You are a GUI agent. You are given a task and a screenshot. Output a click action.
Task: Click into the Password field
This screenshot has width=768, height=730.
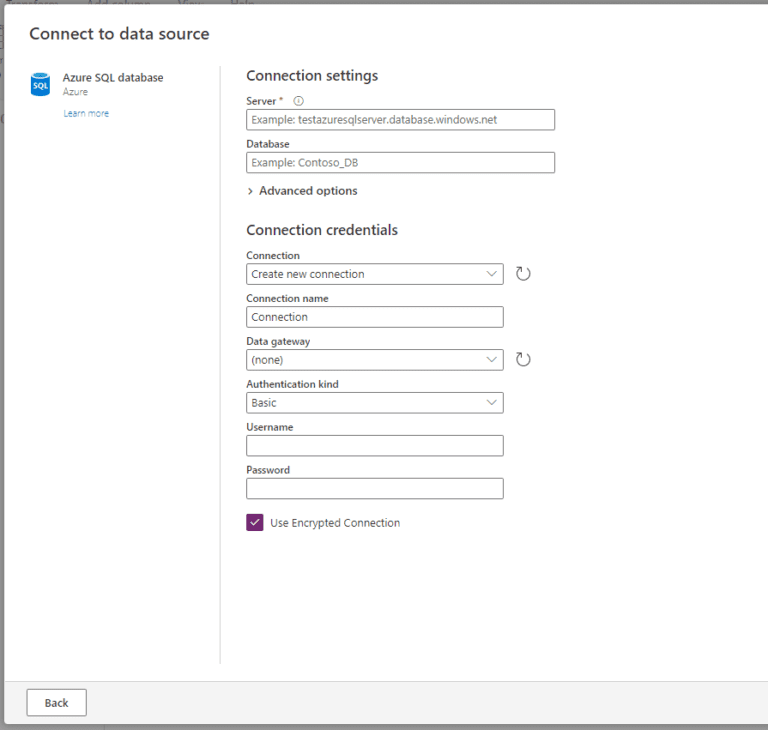coord(375,488)
